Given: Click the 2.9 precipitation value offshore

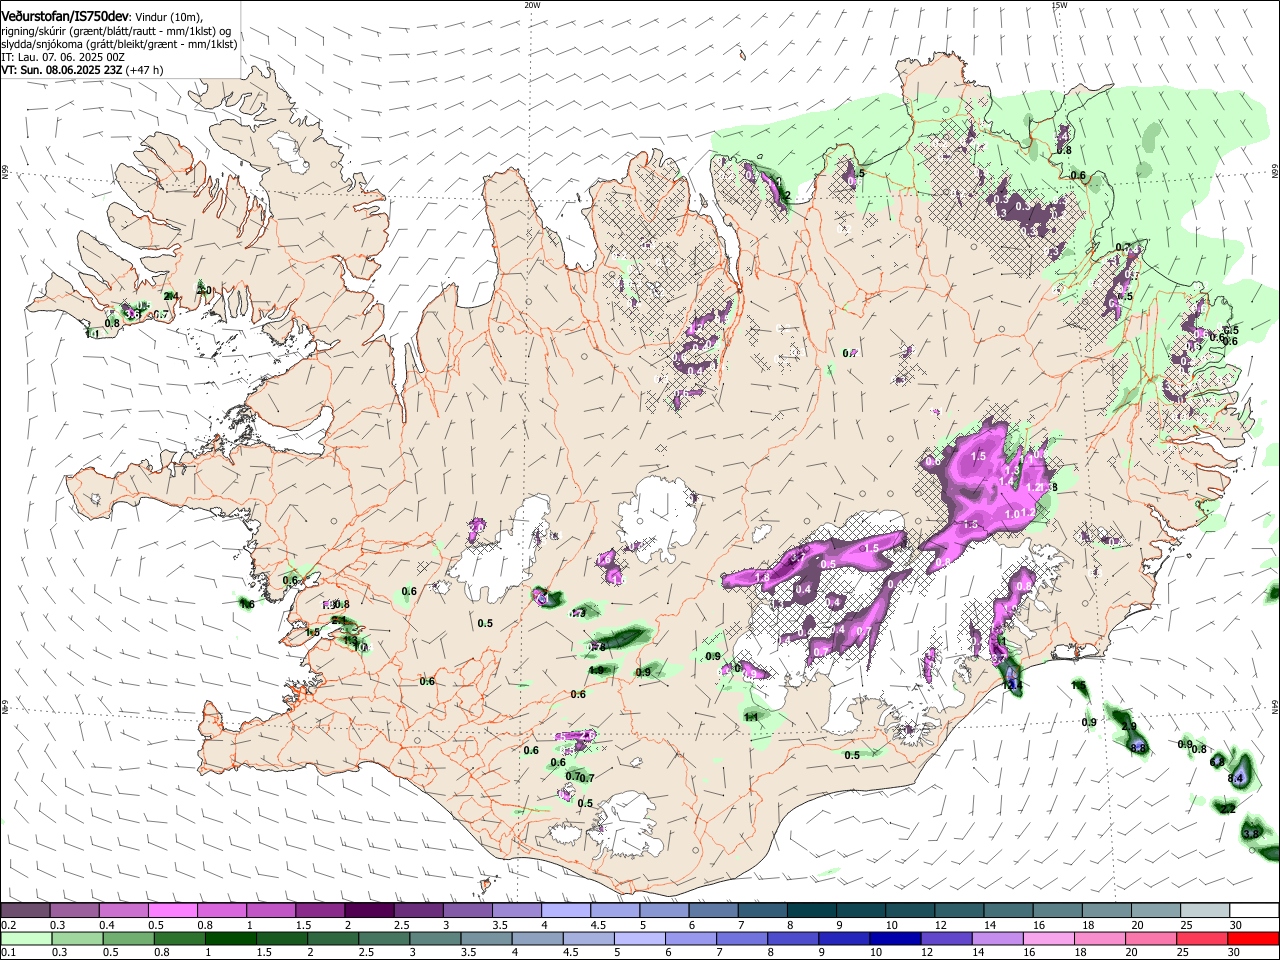Looking at the screenshot, I should [1129, 726].
